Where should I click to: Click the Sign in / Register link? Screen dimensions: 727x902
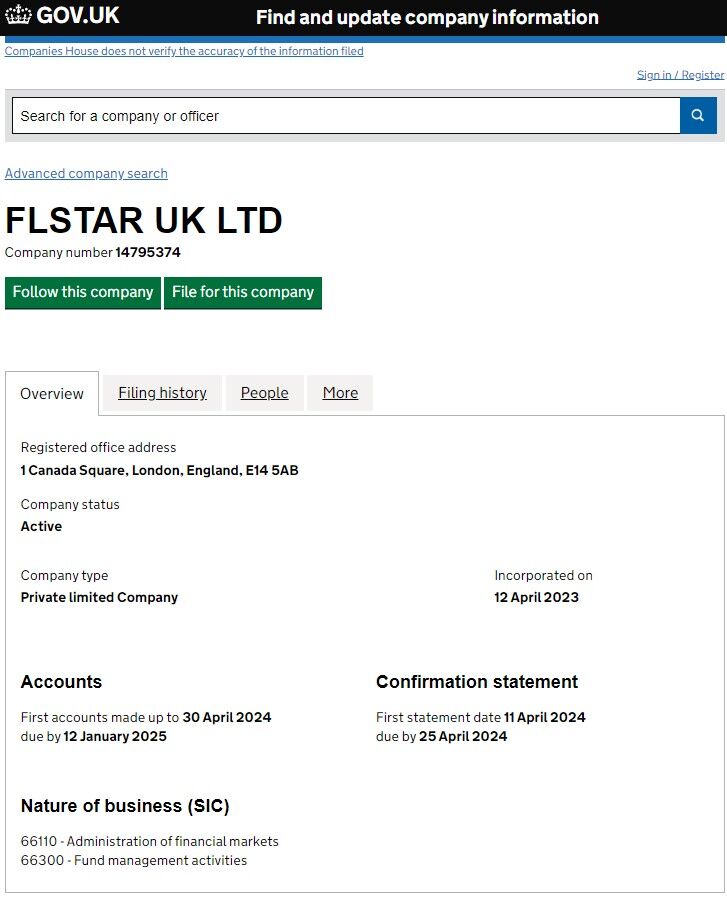[680, 75]
